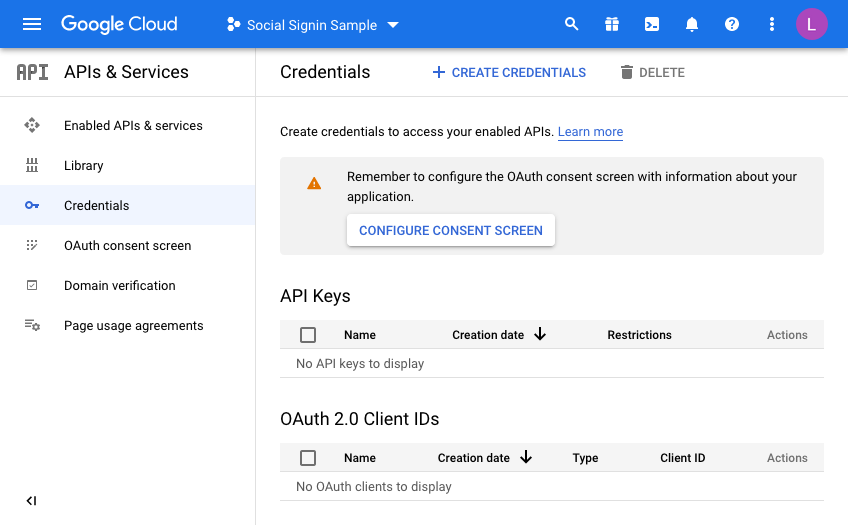The width and height of the screenshot is (848, 525).
Task: Go to Enabled APIs & services
Action: (x=133, y=126)
